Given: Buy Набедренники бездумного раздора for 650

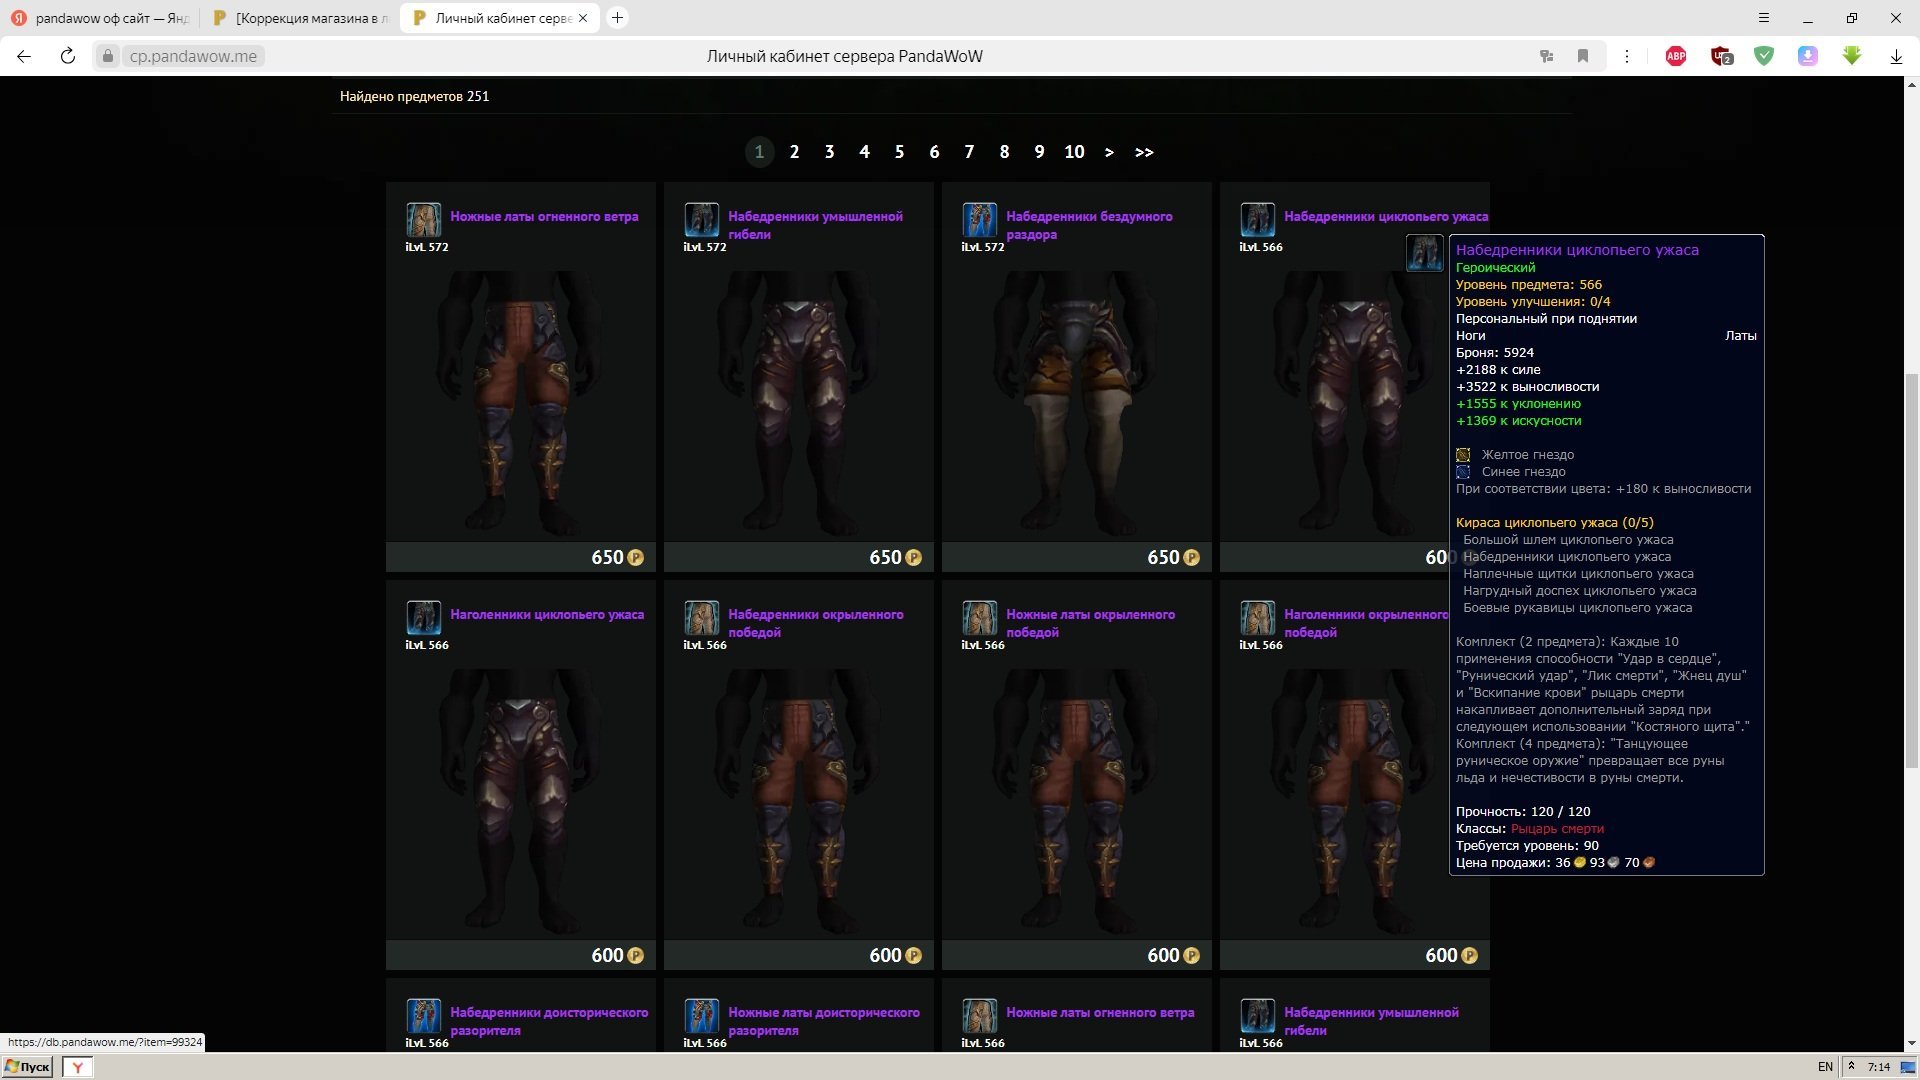Looking at the screenshot, I should click(1077, 557).
